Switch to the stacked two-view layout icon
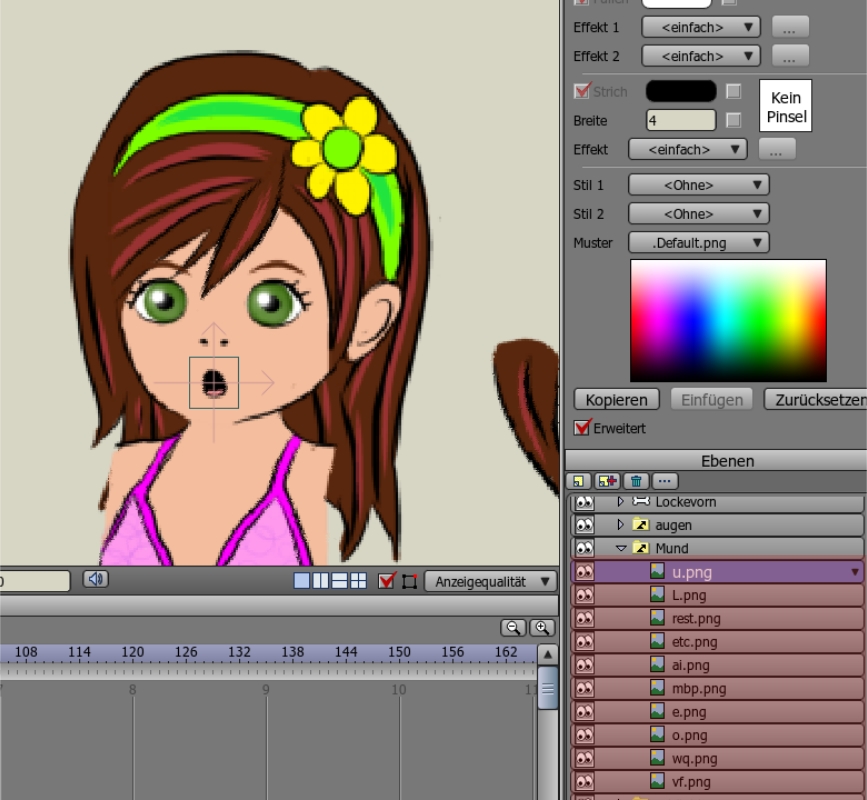Image resolution: width=867 pixels, height=800 pixels. (340, 581)
